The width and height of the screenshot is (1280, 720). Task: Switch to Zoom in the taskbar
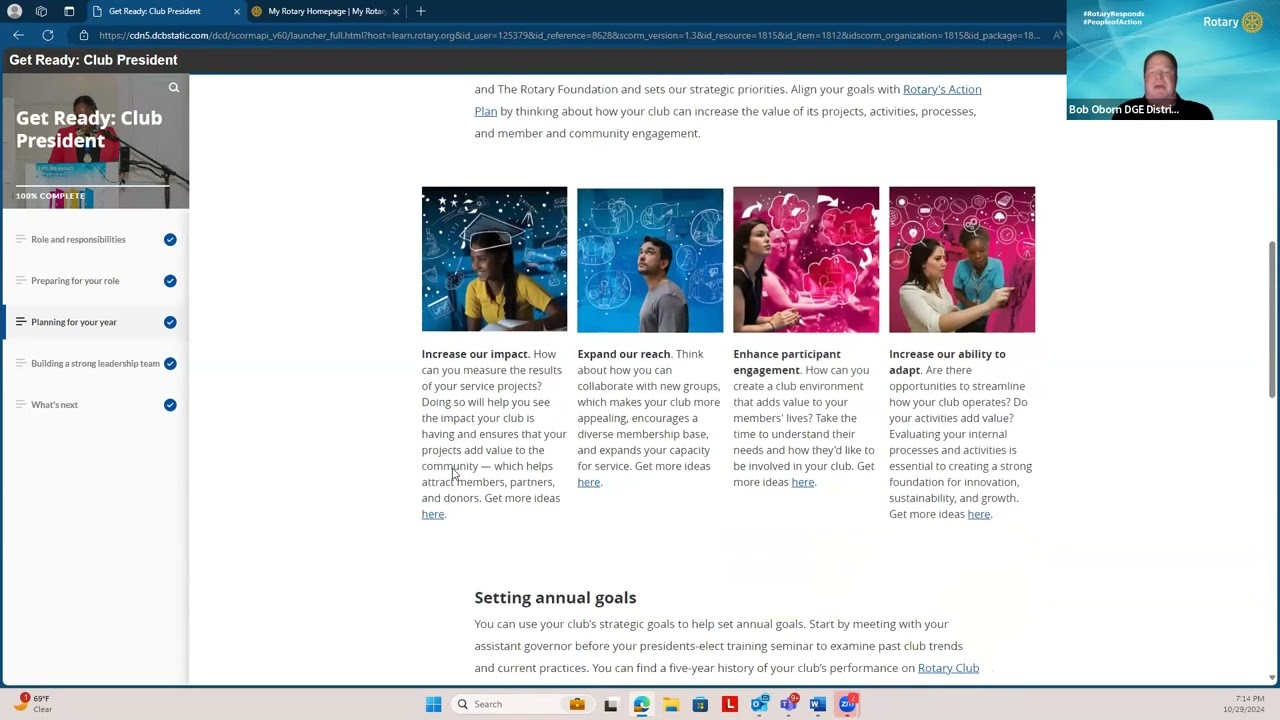click(x=848, y=704)
